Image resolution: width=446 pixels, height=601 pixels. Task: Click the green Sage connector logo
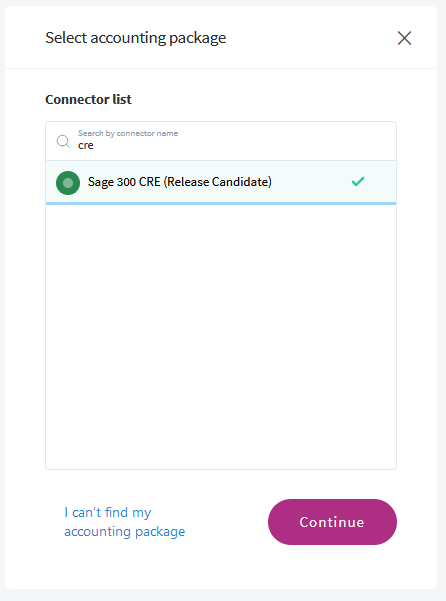point(68,183)
